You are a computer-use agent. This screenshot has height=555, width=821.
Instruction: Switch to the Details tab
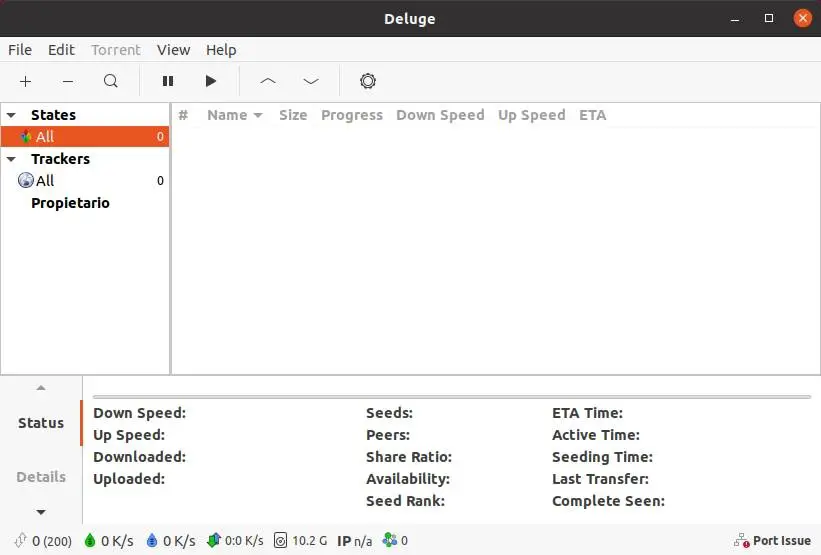point(41,477)
